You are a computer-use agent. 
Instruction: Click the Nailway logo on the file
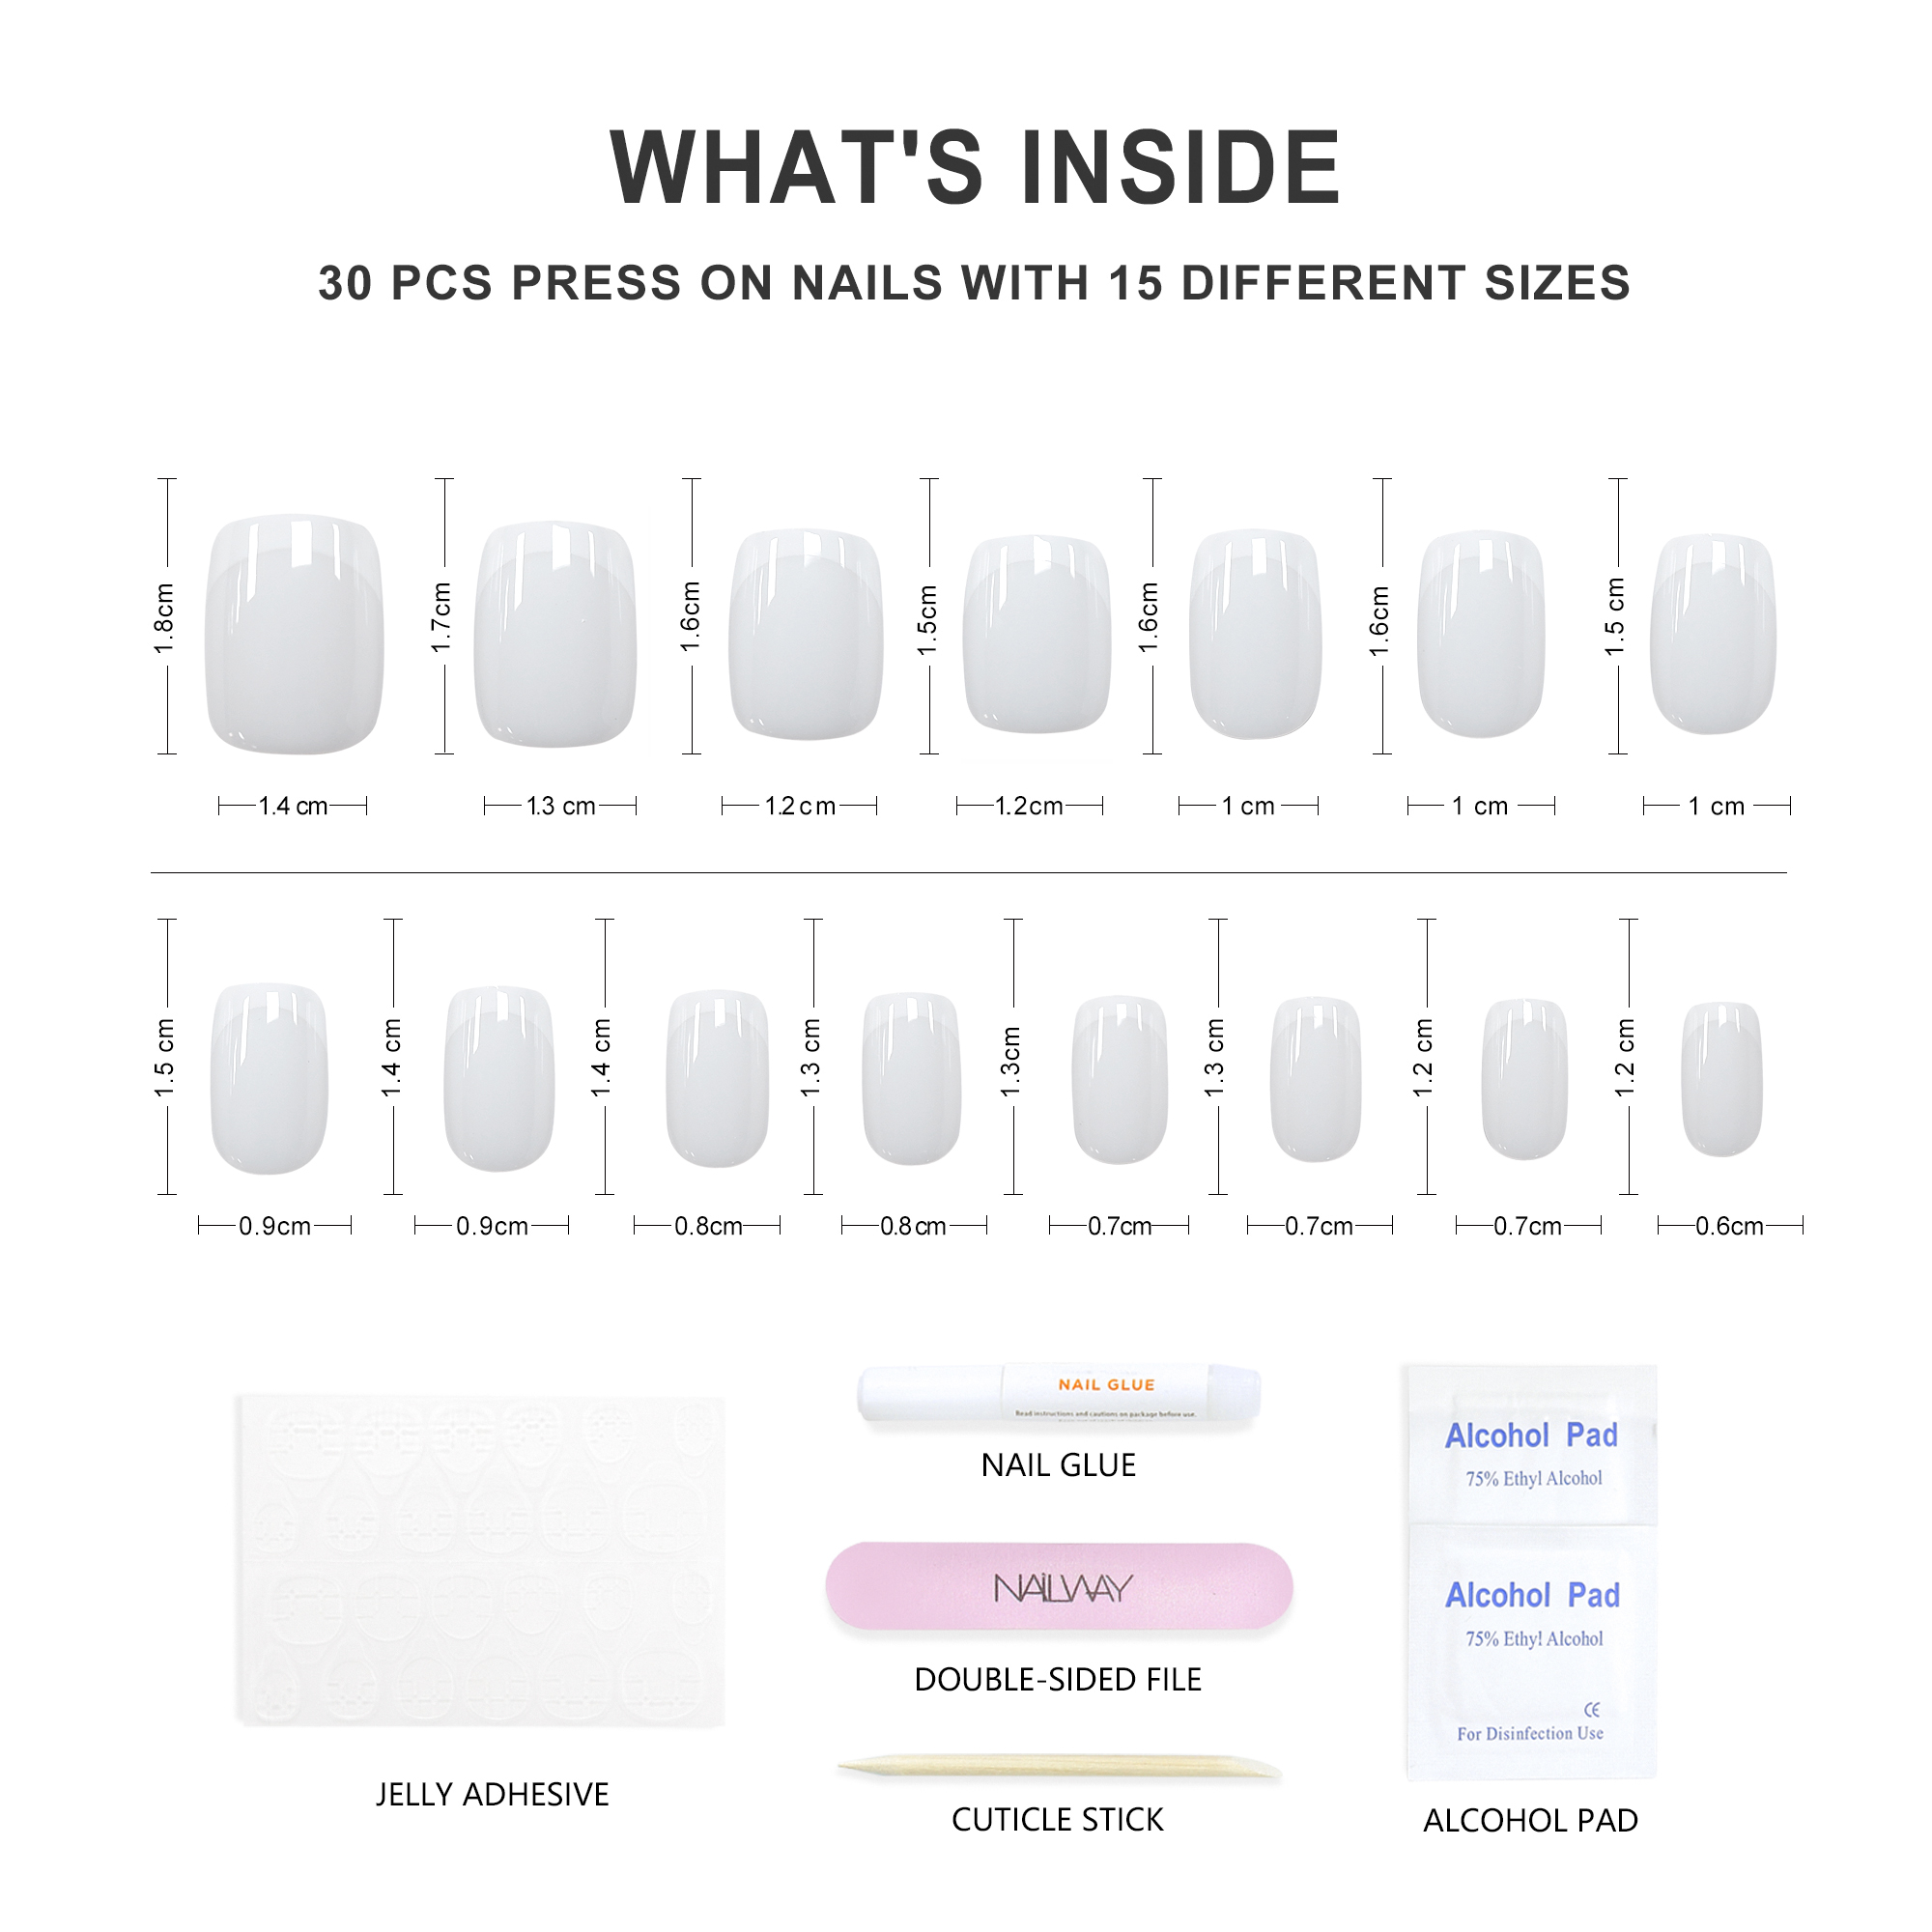click(x=1062, y=1588)
